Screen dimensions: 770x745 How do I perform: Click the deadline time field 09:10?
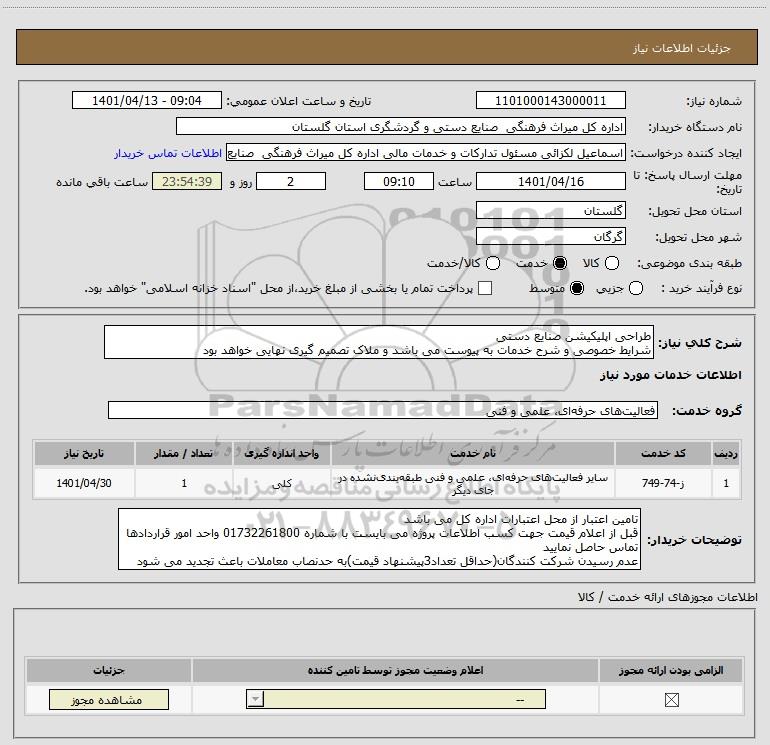tap(399, 181)
